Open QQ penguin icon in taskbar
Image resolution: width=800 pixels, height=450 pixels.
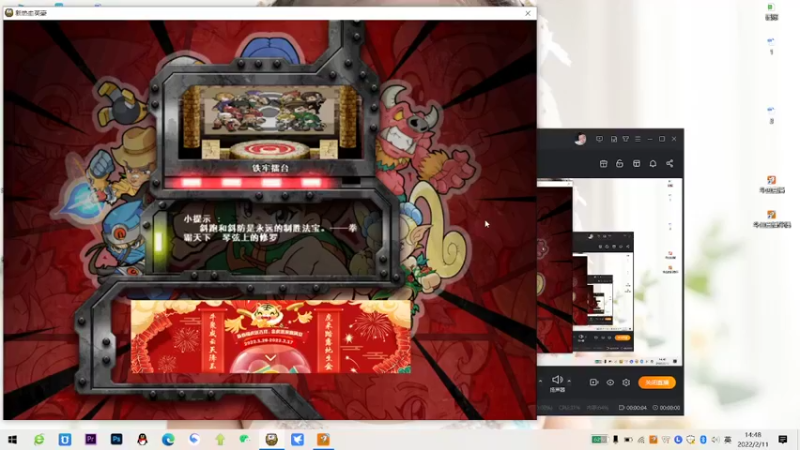click(142, 439)
